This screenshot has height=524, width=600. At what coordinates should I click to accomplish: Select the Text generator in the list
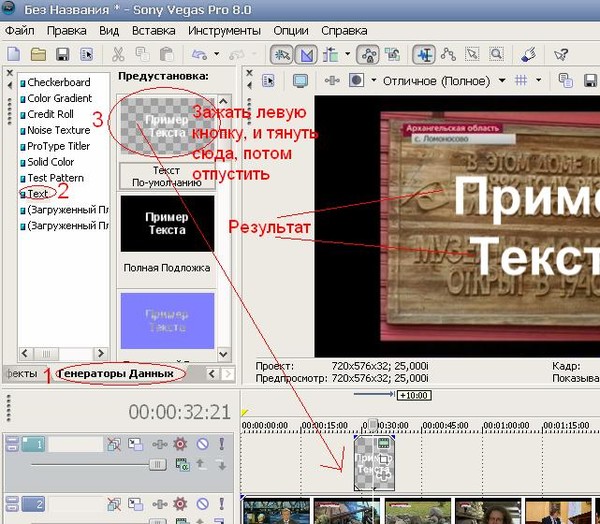tap(38, 193)
